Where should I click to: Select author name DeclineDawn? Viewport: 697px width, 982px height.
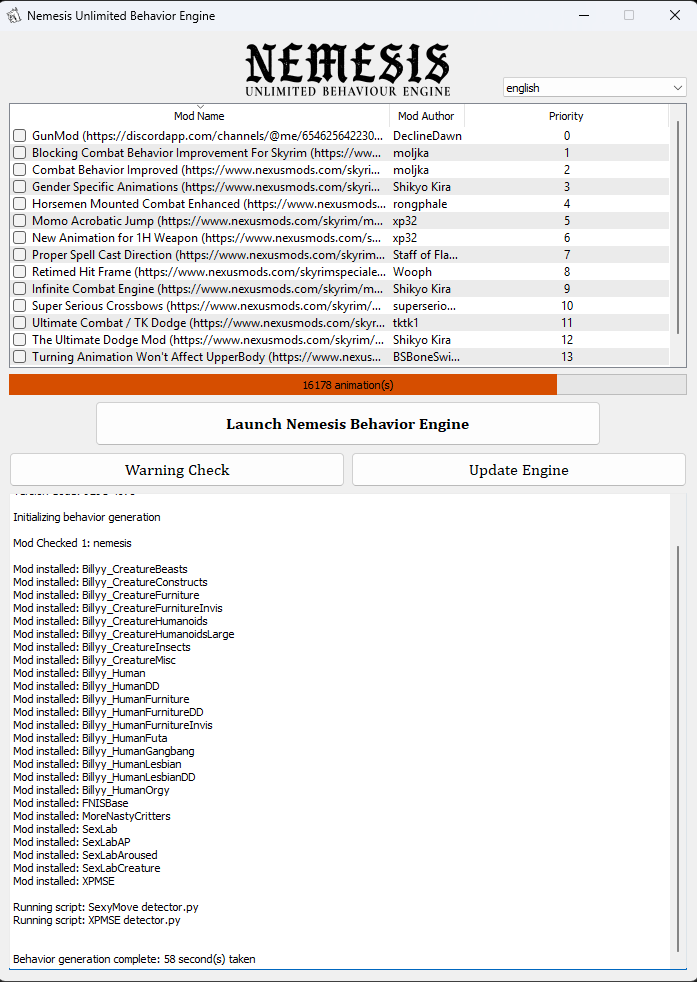click(427, 136)
